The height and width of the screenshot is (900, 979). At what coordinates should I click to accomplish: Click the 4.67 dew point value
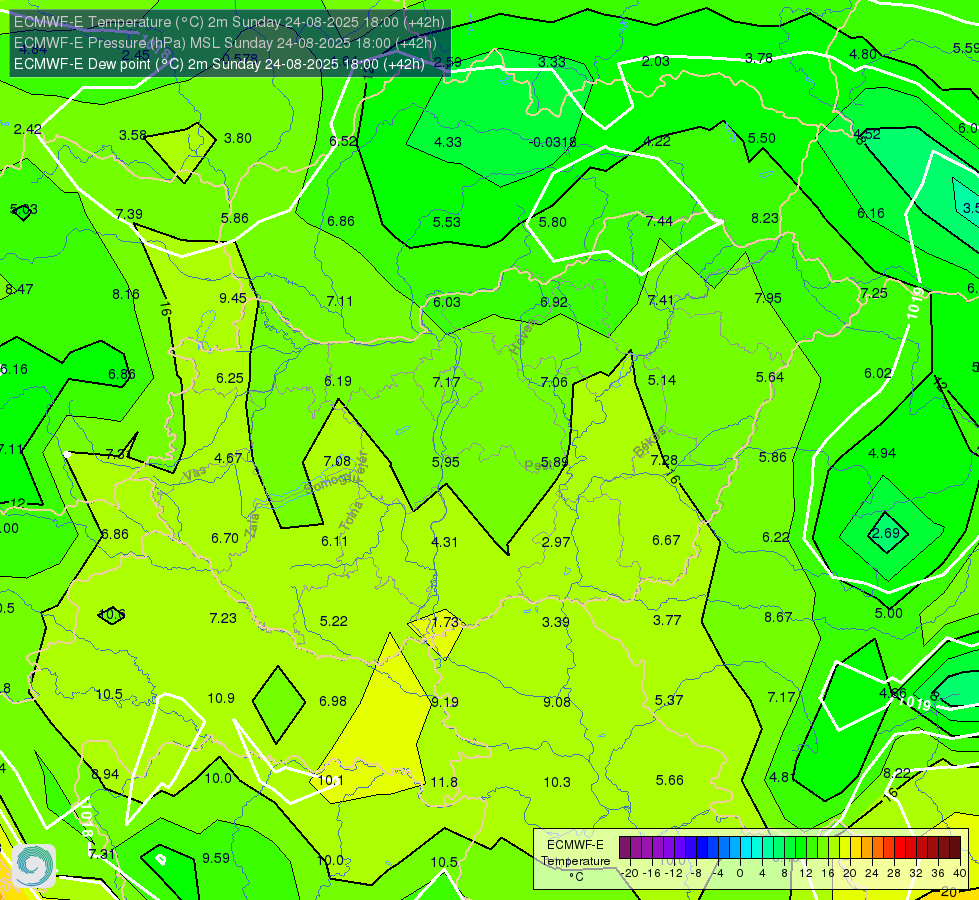click(x=228, y=458)
